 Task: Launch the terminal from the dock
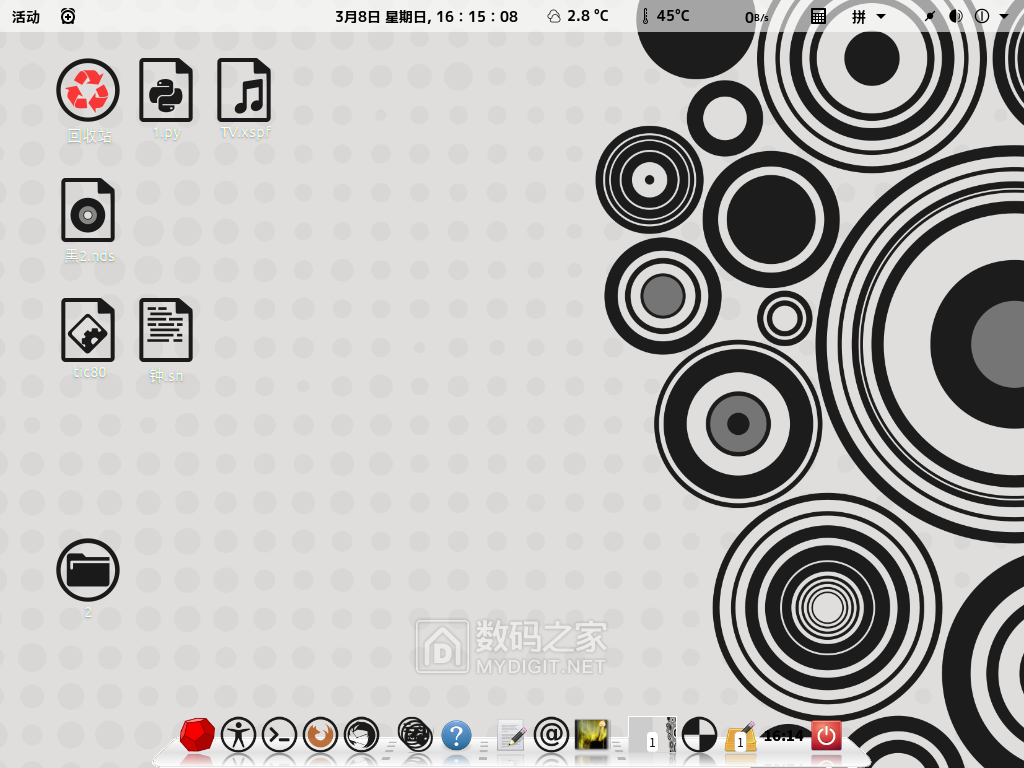[279, 735]
